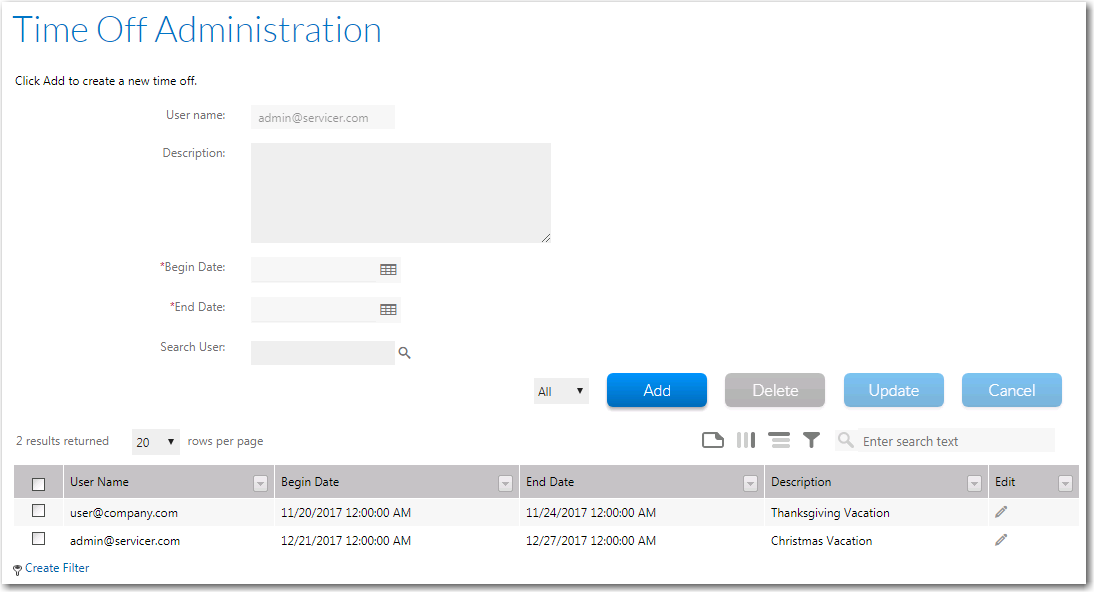Select the user@company.com row checkbox
This screenshot has height=592, width=1094.
click(39, 511)
